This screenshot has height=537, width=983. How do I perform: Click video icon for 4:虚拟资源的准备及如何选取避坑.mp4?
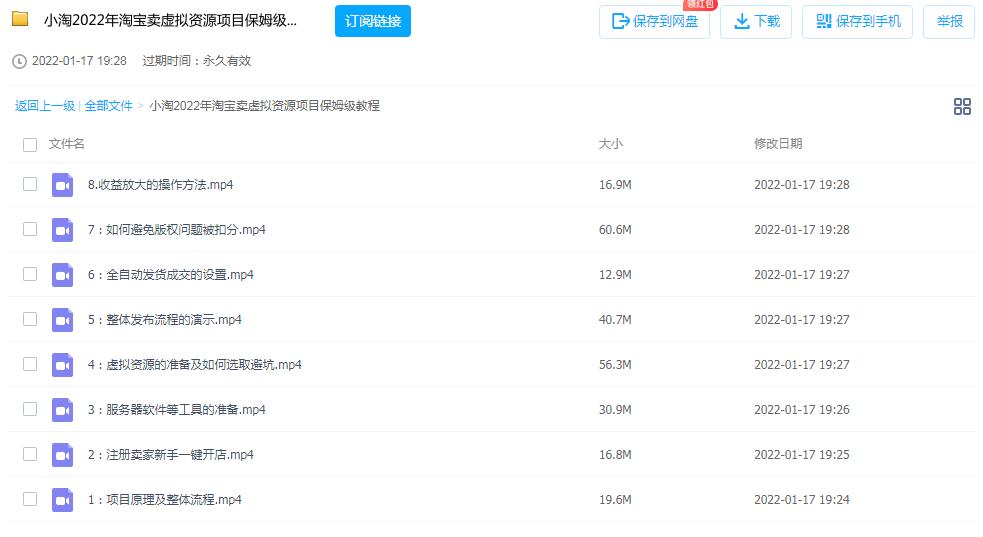(62, 365)
